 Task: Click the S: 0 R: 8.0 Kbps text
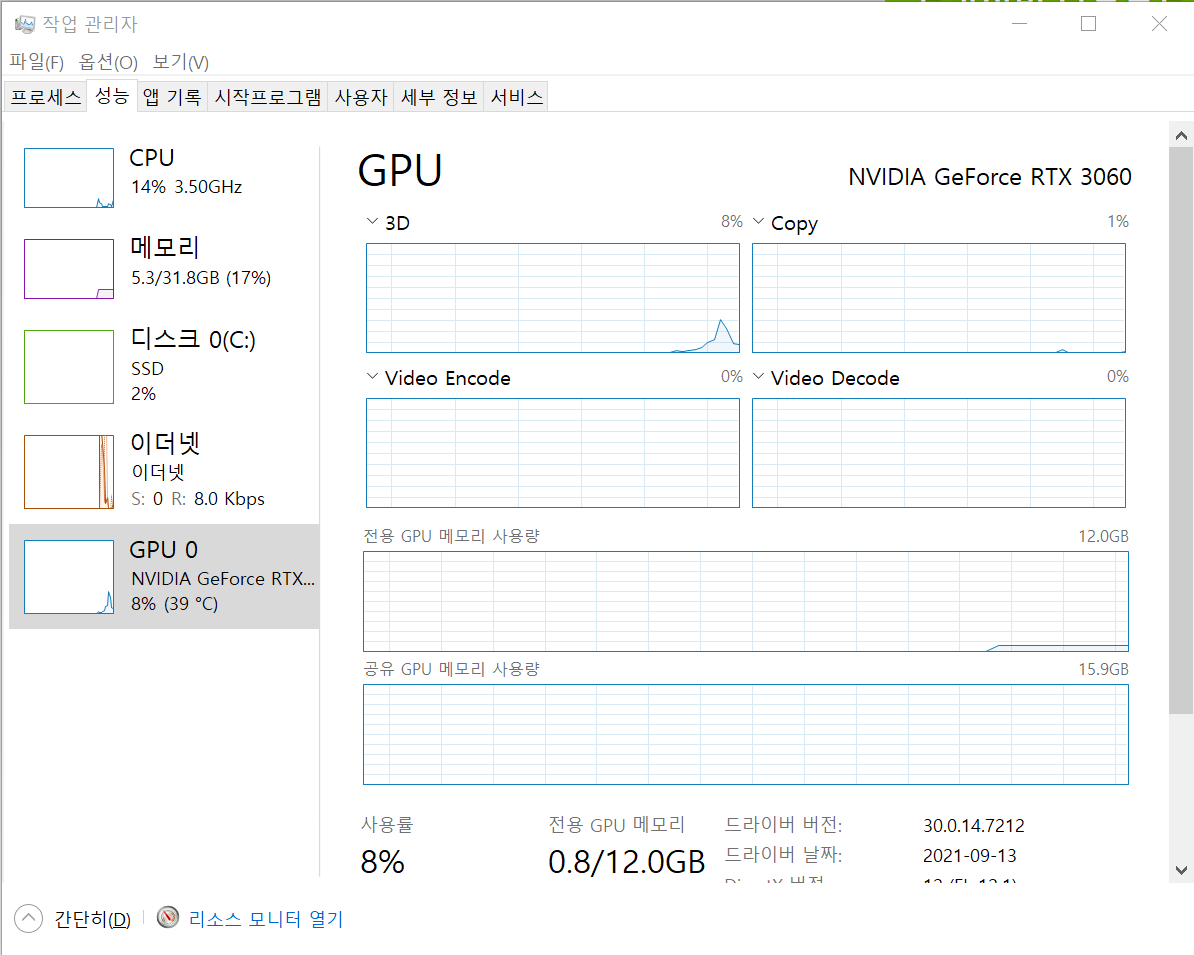pos(198,499)
